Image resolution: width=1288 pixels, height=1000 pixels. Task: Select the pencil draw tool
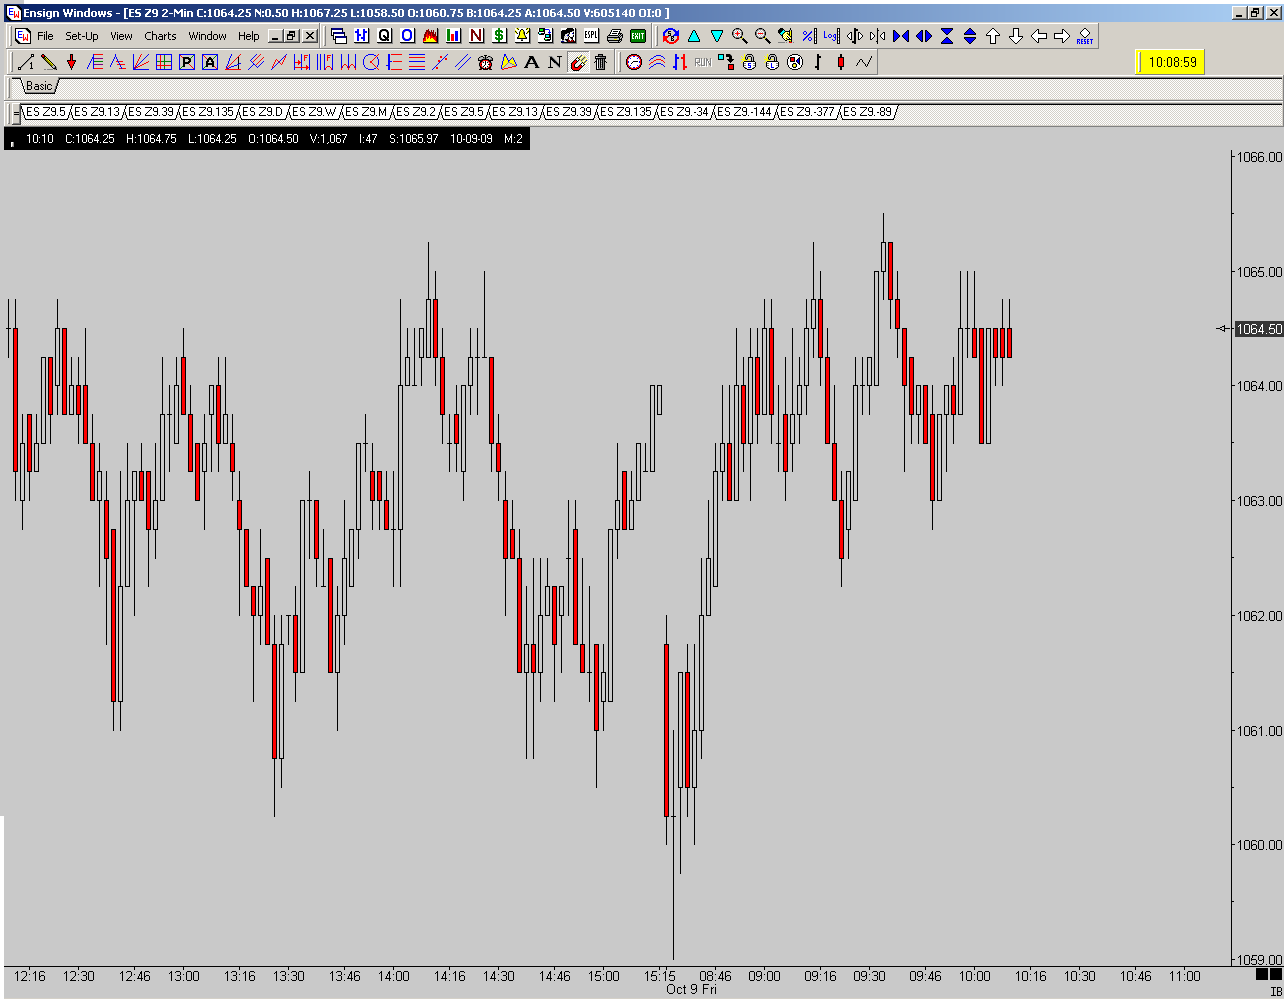tap(49, 62)
